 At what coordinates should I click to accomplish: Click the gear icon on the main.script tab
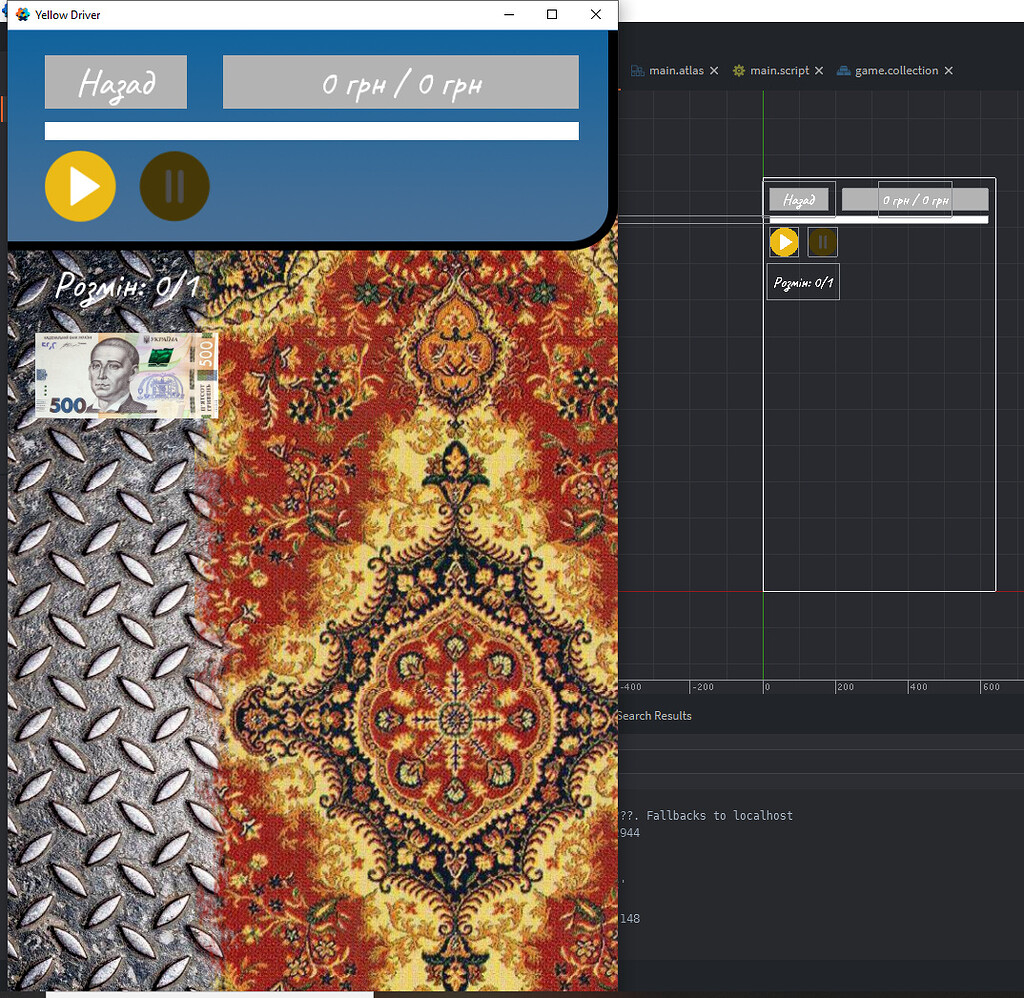[x=741, y=70]
